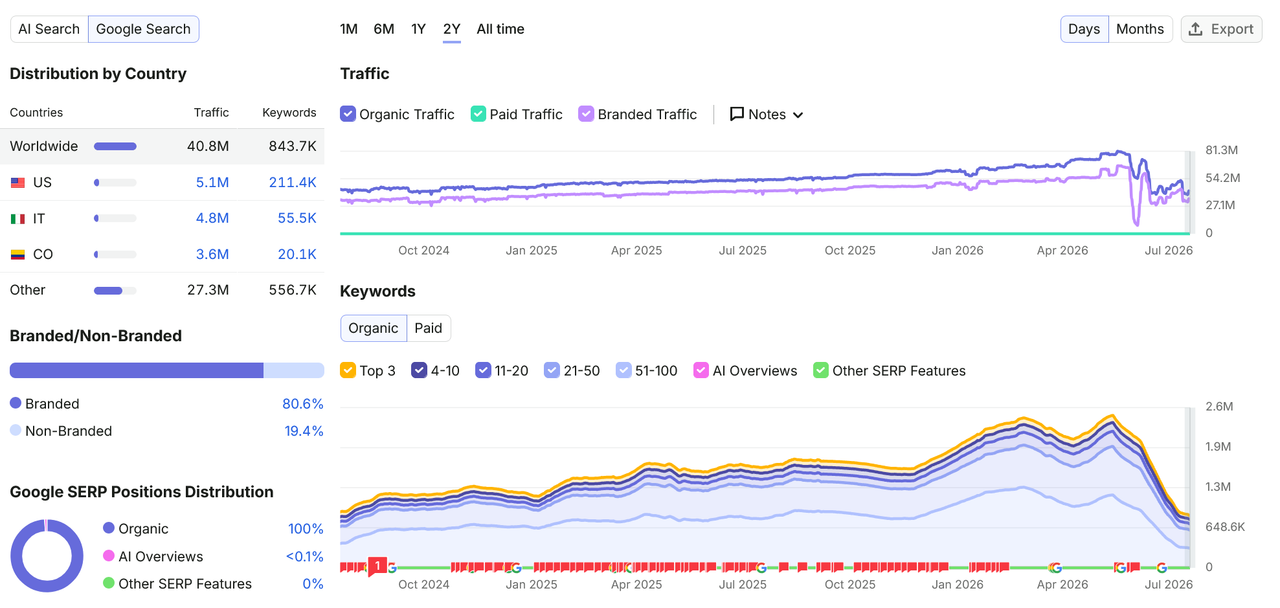The width and height of the screenshot is (1280, 608).
Task: Click Google update marker above Apr 2026 label
Action: [x=1056, y=567]
